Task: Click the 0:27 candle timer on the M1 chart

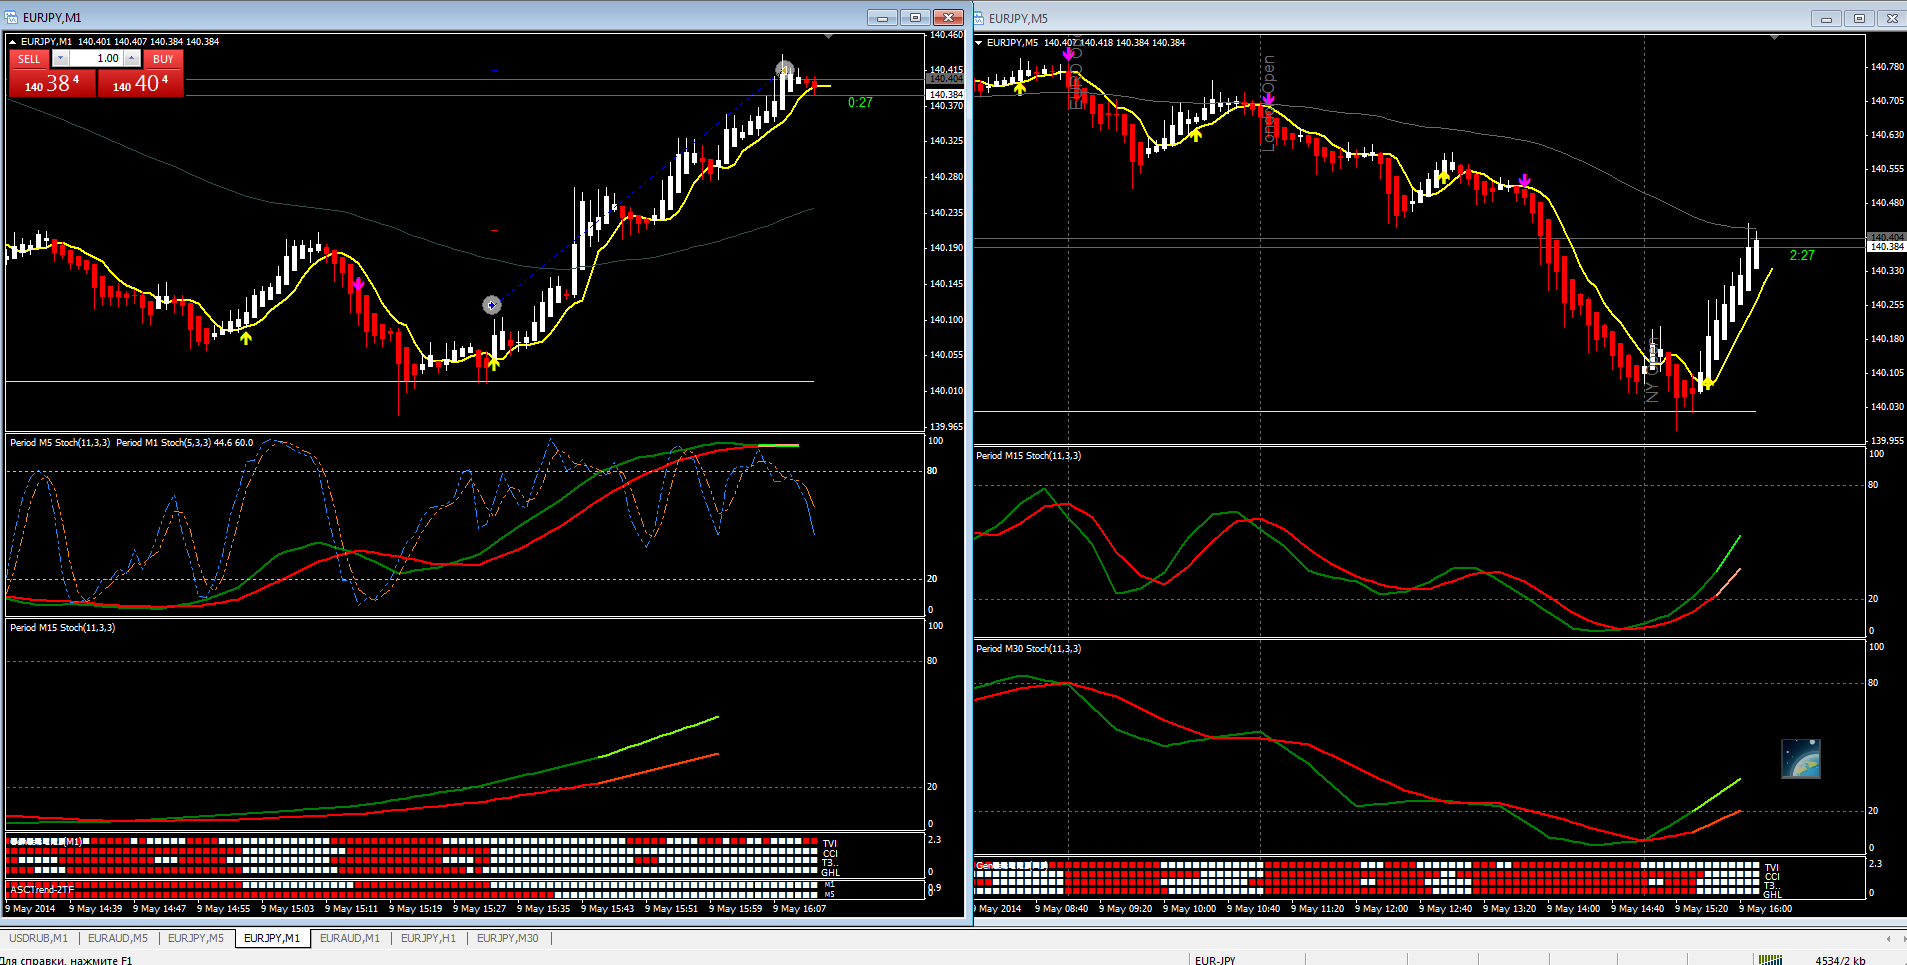Action: pyautogui.click(x=860, y=103)
